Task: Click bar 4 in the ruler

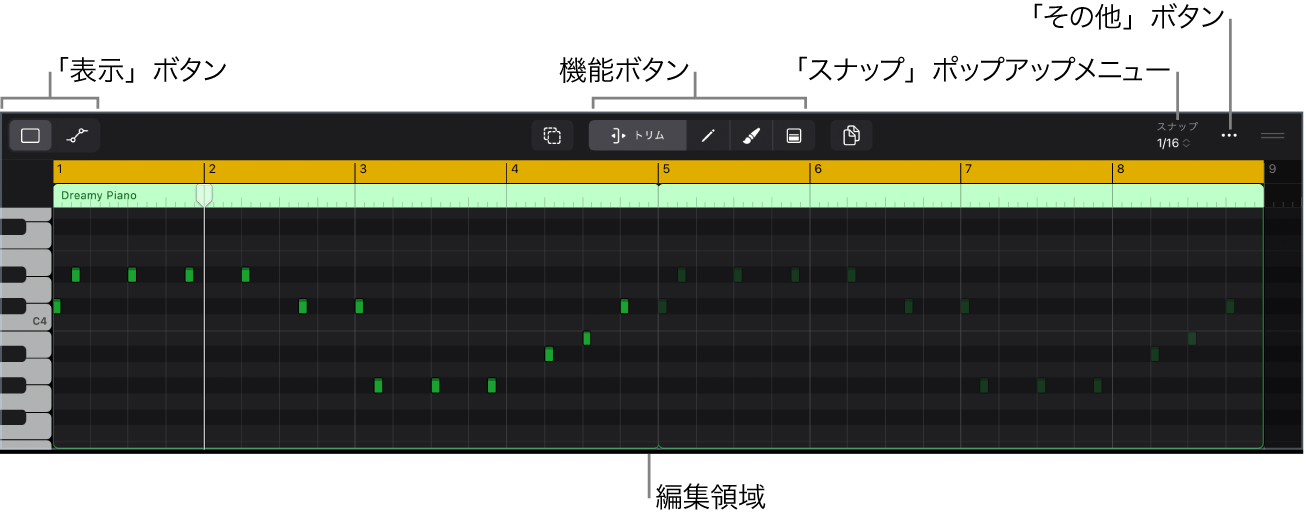Action: point(515,169)
